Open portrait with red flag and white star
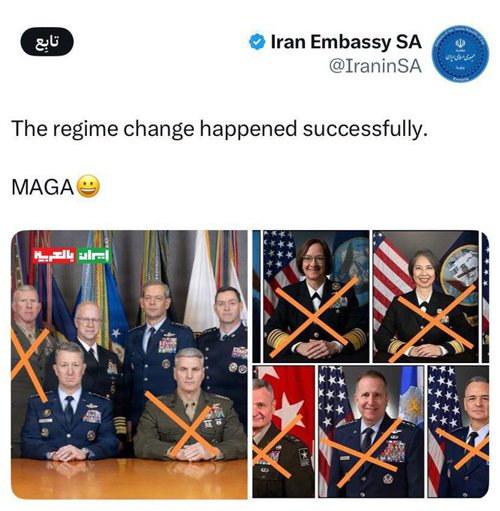Image resolution: width=500 pixels, height=511 pixels. (x=283, y=431)
